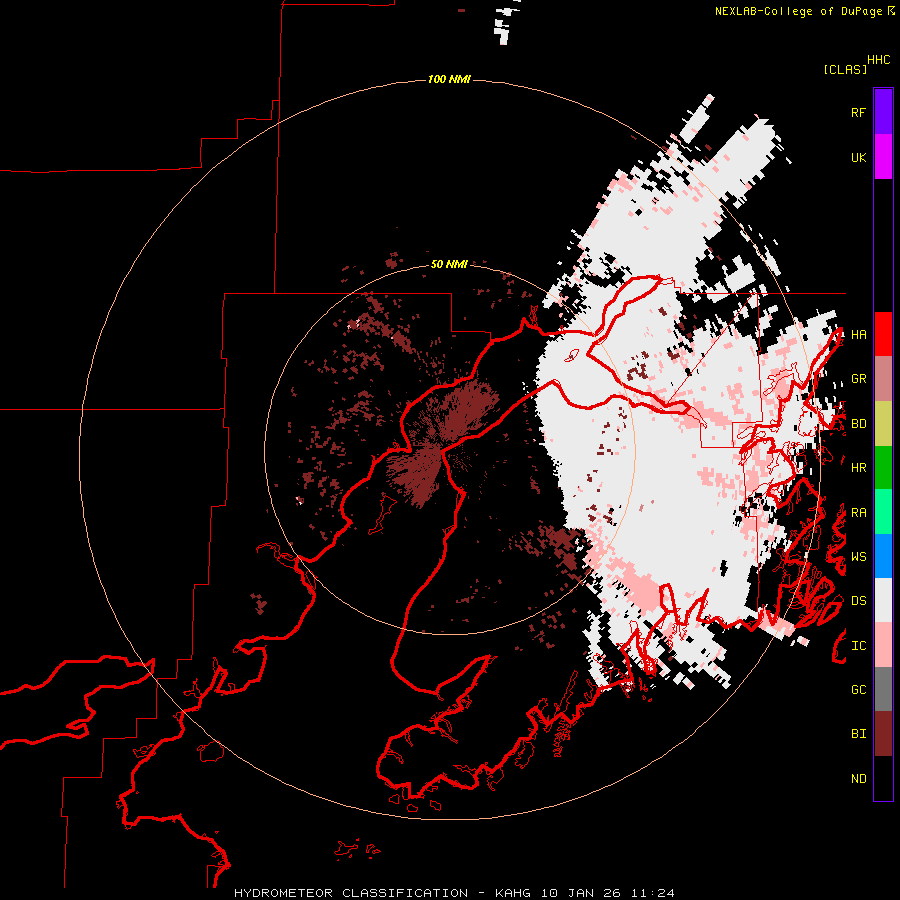900x900 pixels.
Task: Click the RF purple legend swatch
Action: [883, 112]
